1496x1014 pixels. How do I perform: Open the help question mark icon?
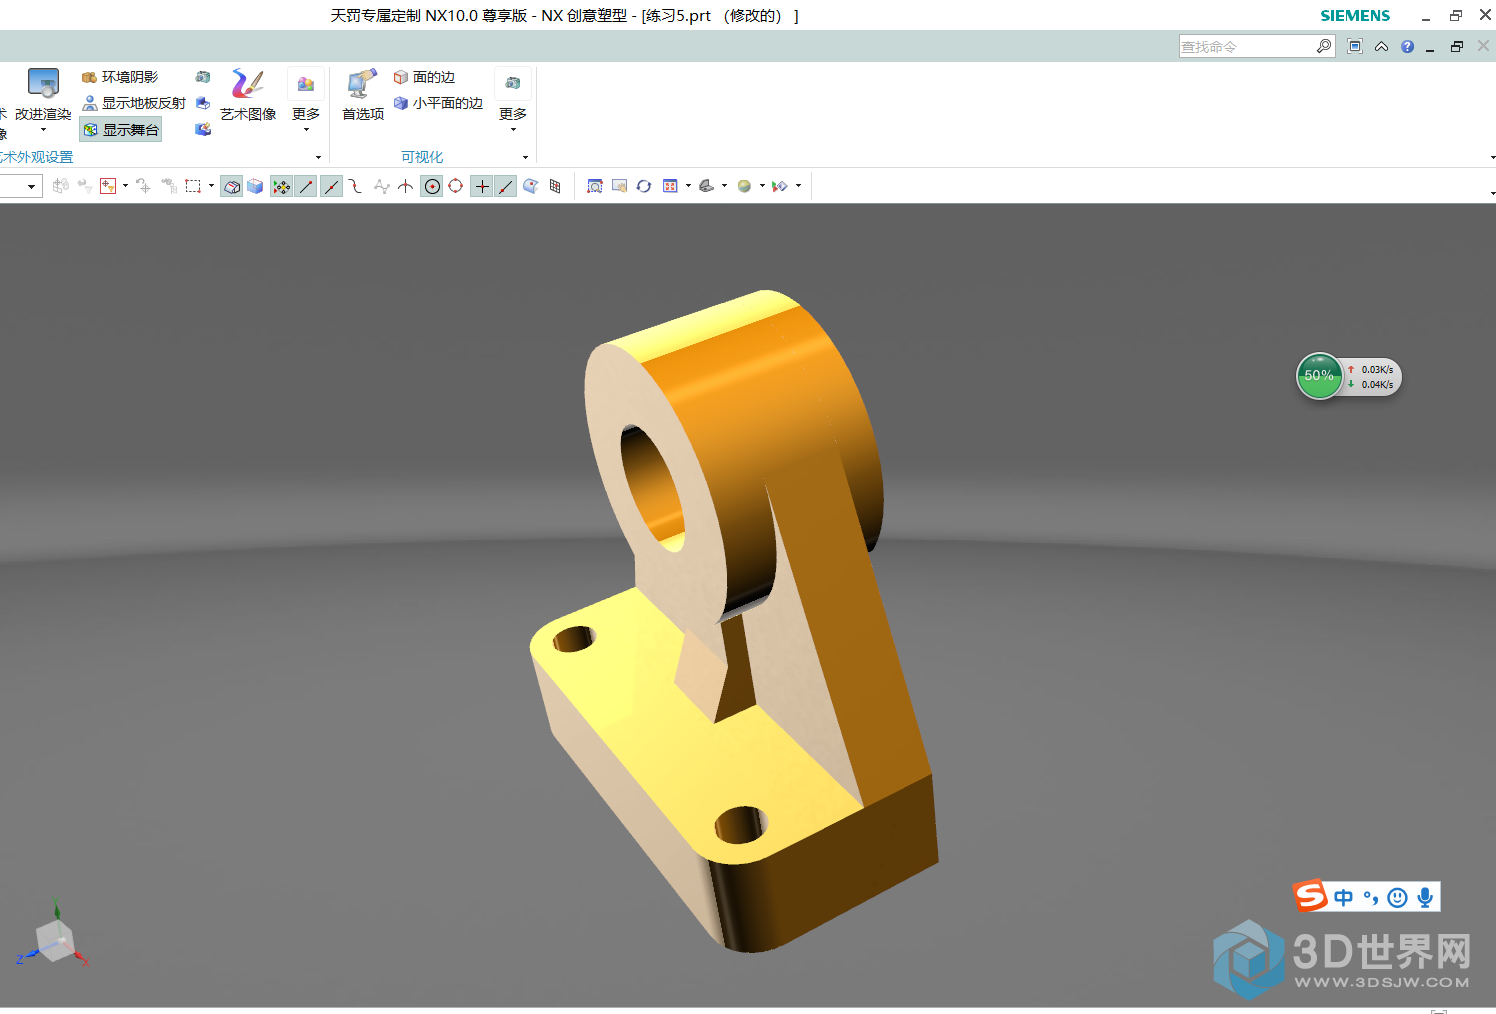[1408, 47]
